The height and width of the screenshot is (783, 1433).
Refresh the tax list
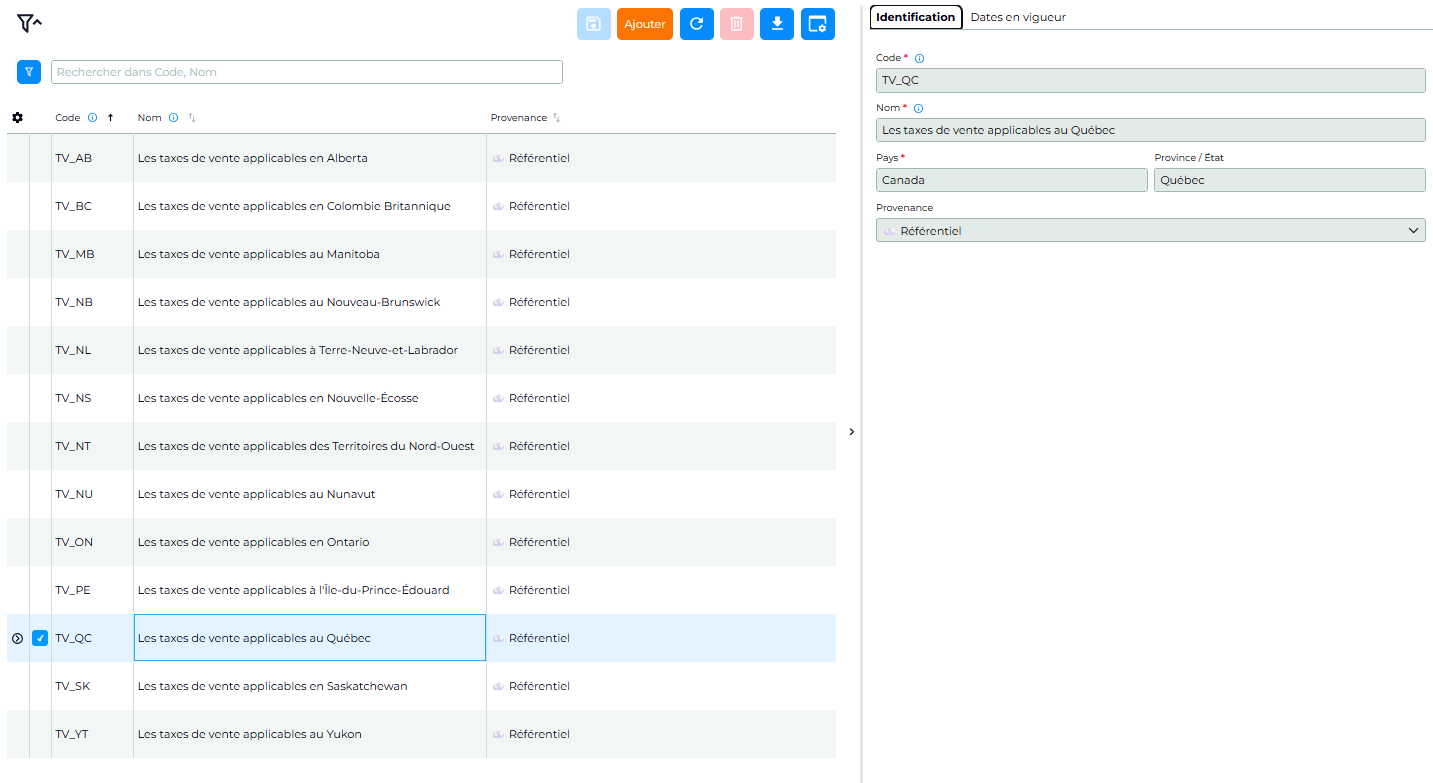click(x=697, y=24)
